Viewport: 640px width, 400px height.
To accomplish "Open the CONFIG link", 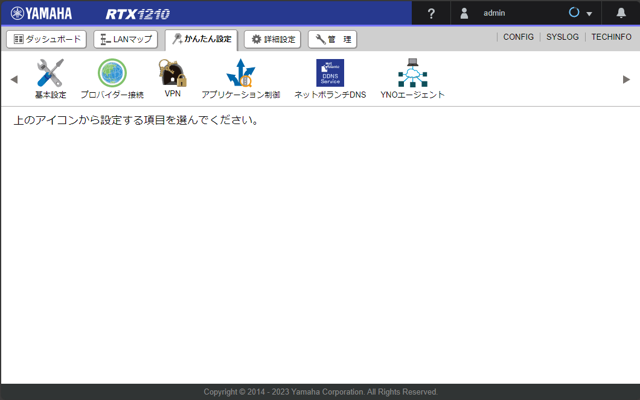I will pos(518,37).
